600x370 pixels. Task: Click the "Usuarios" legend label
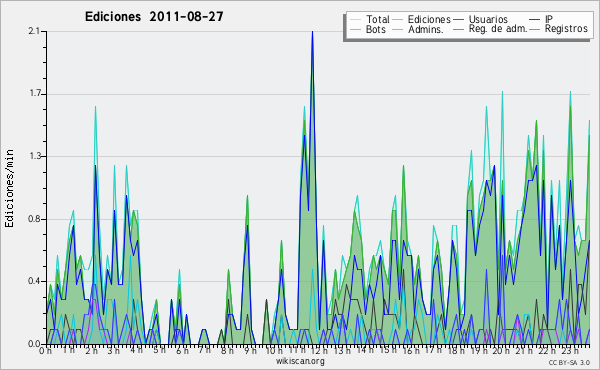(x=488, y=19)
